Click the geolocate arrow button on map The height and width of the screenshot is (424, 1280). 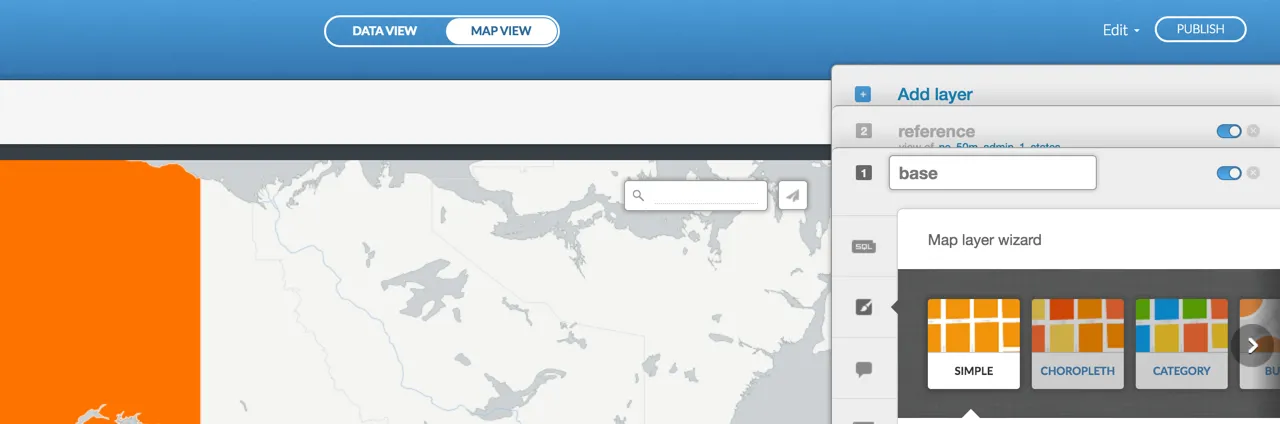[793, 195]
